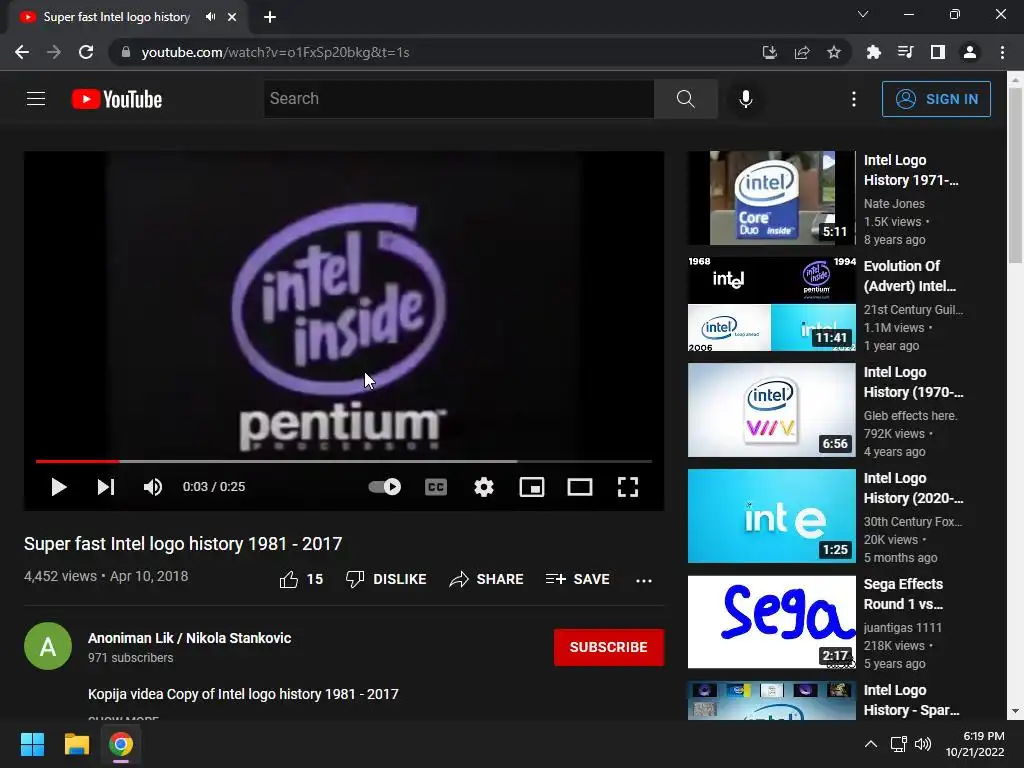Toggle Chrome side panel

(938, 52)
